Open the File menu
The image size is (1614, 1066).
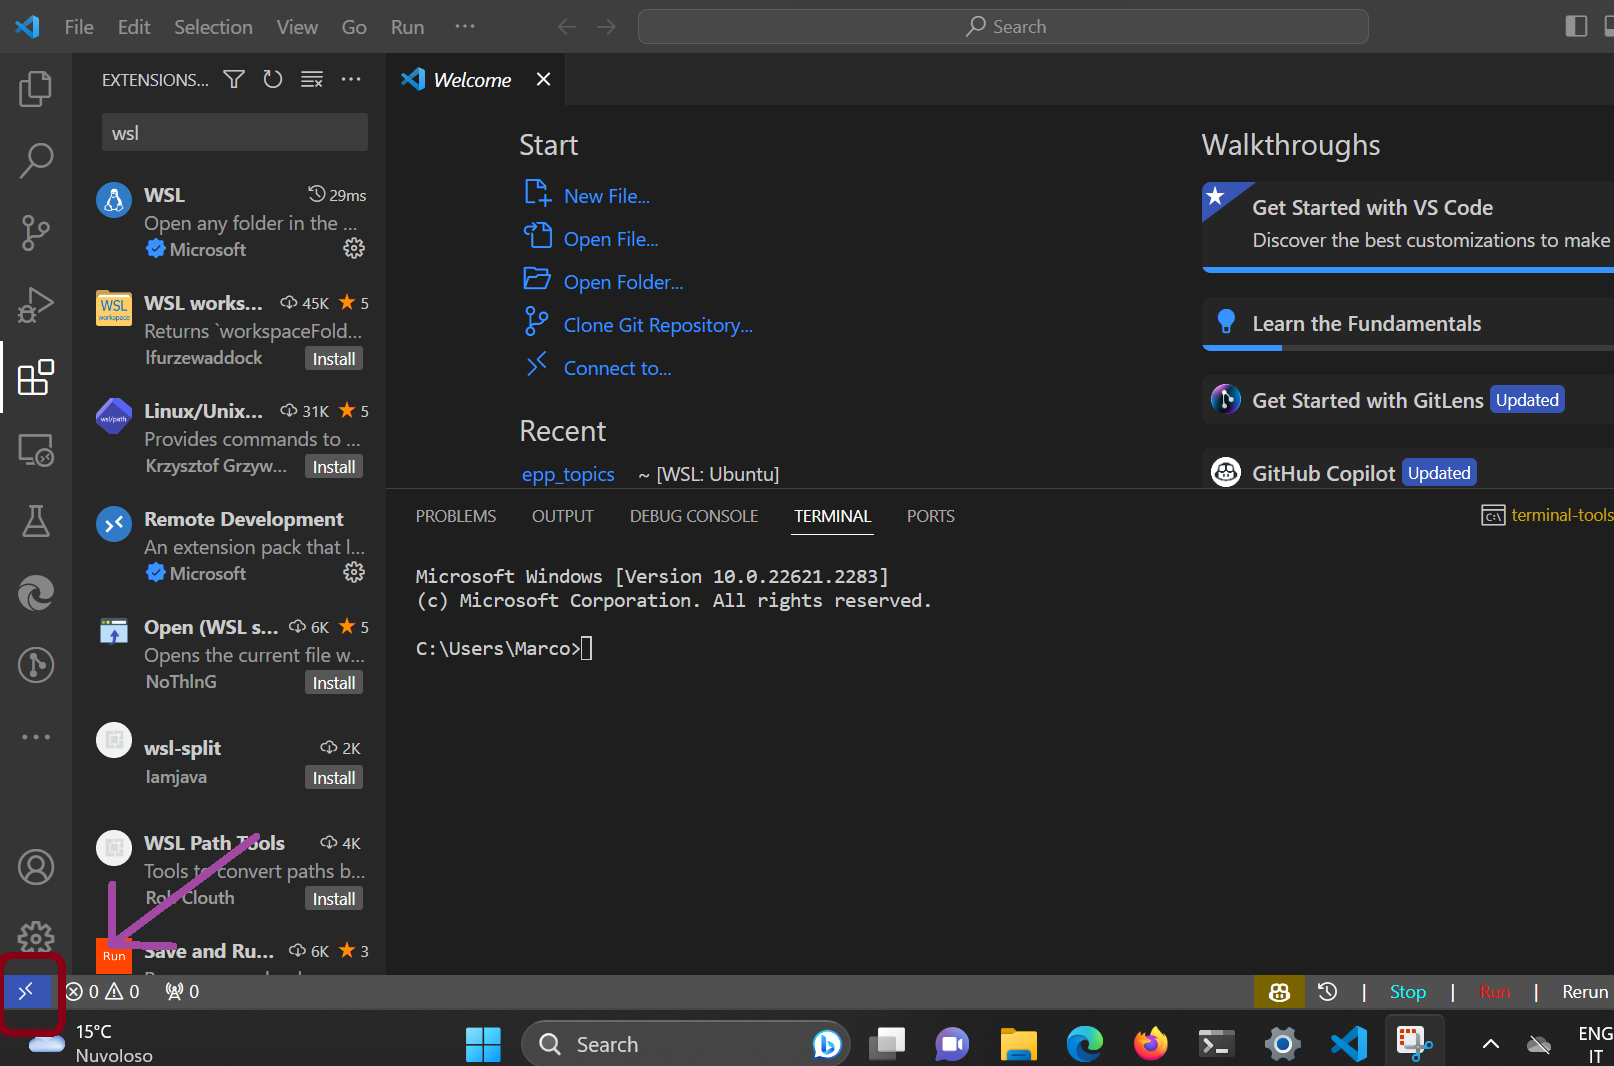79,27
